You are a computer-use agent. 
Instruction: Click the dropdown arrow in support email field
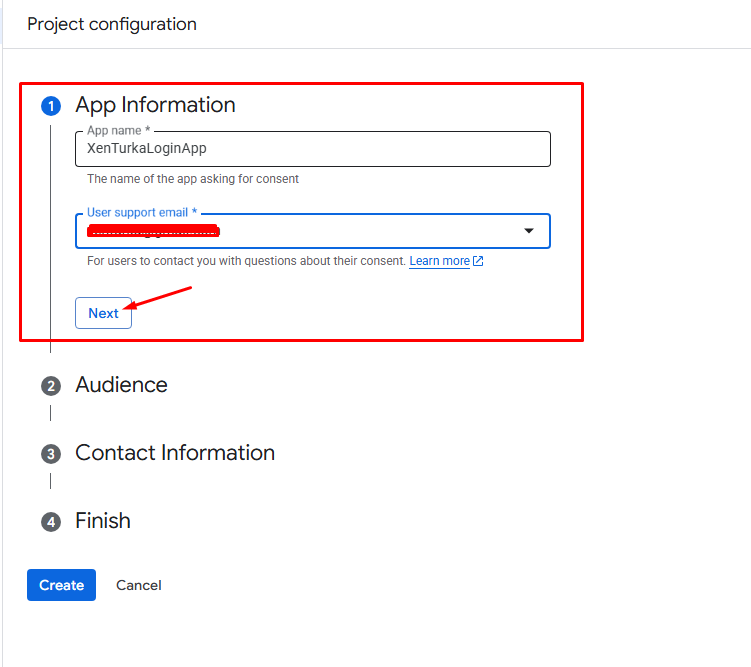click(529, 231)
